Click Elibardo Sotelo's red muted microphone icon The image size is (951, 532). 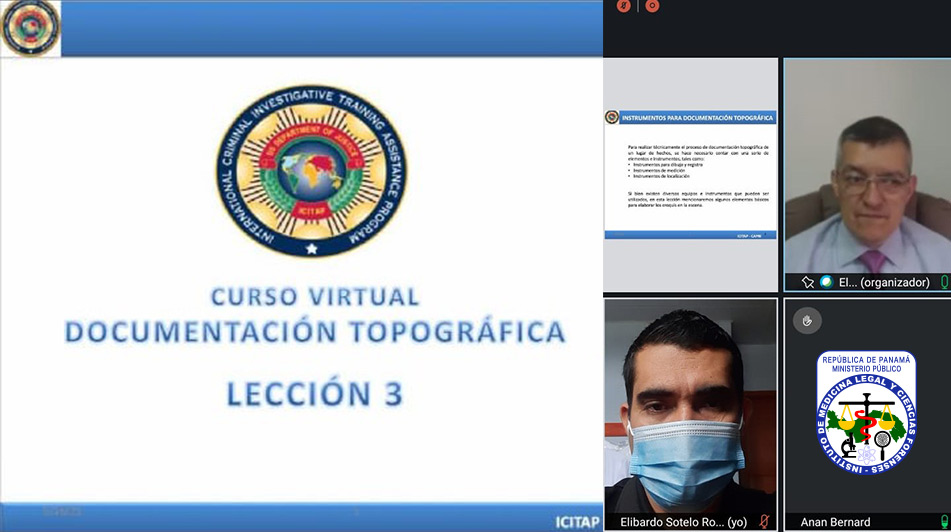[764, 522]
